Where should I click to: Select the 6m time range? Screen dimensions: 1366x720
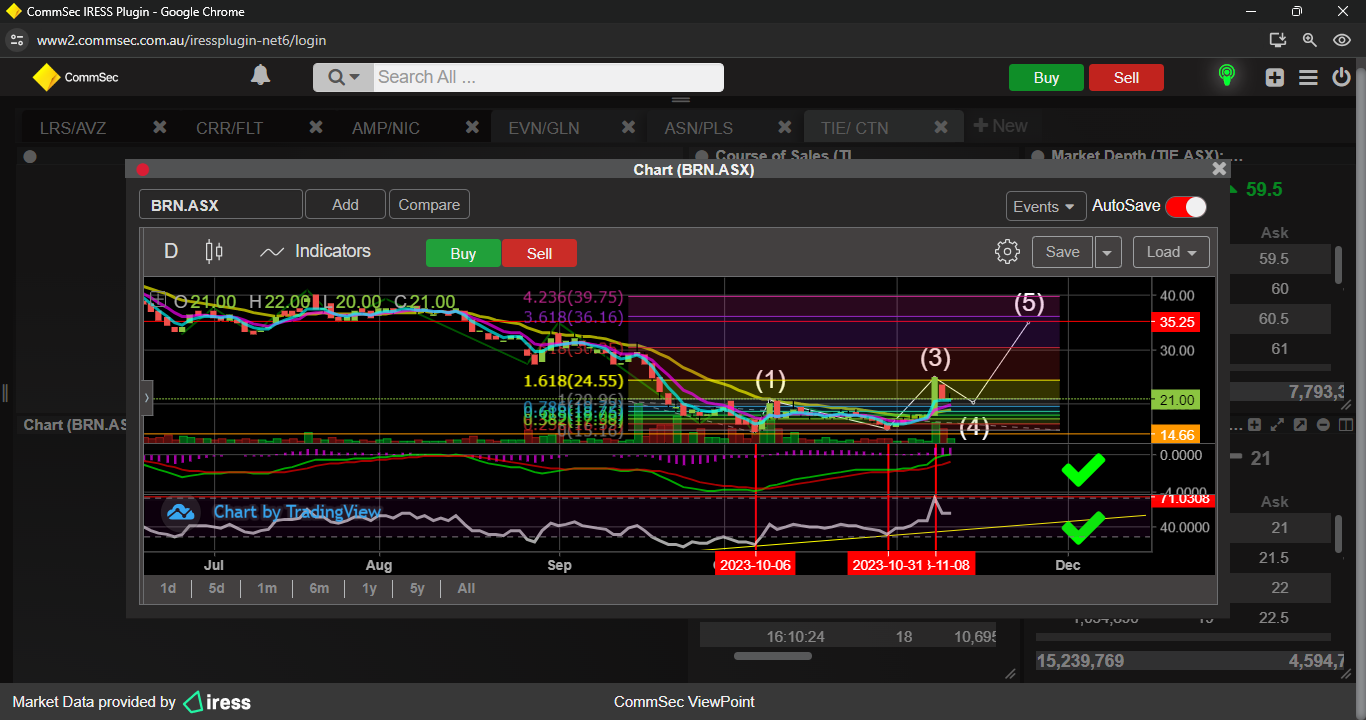(319, 588)
